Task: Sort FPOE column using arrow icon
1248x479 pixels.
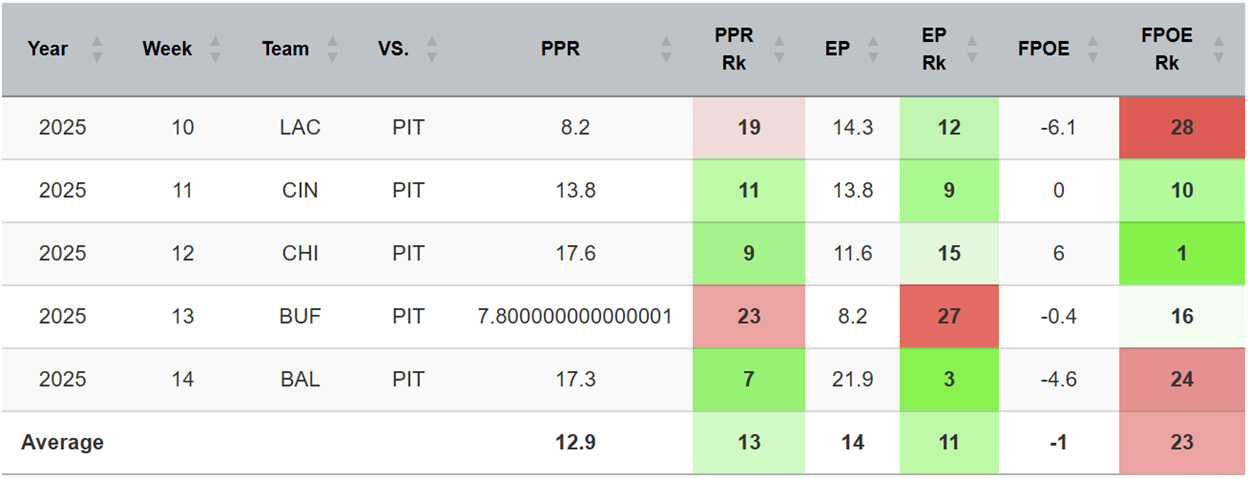Action: (x=1099, y=49)
